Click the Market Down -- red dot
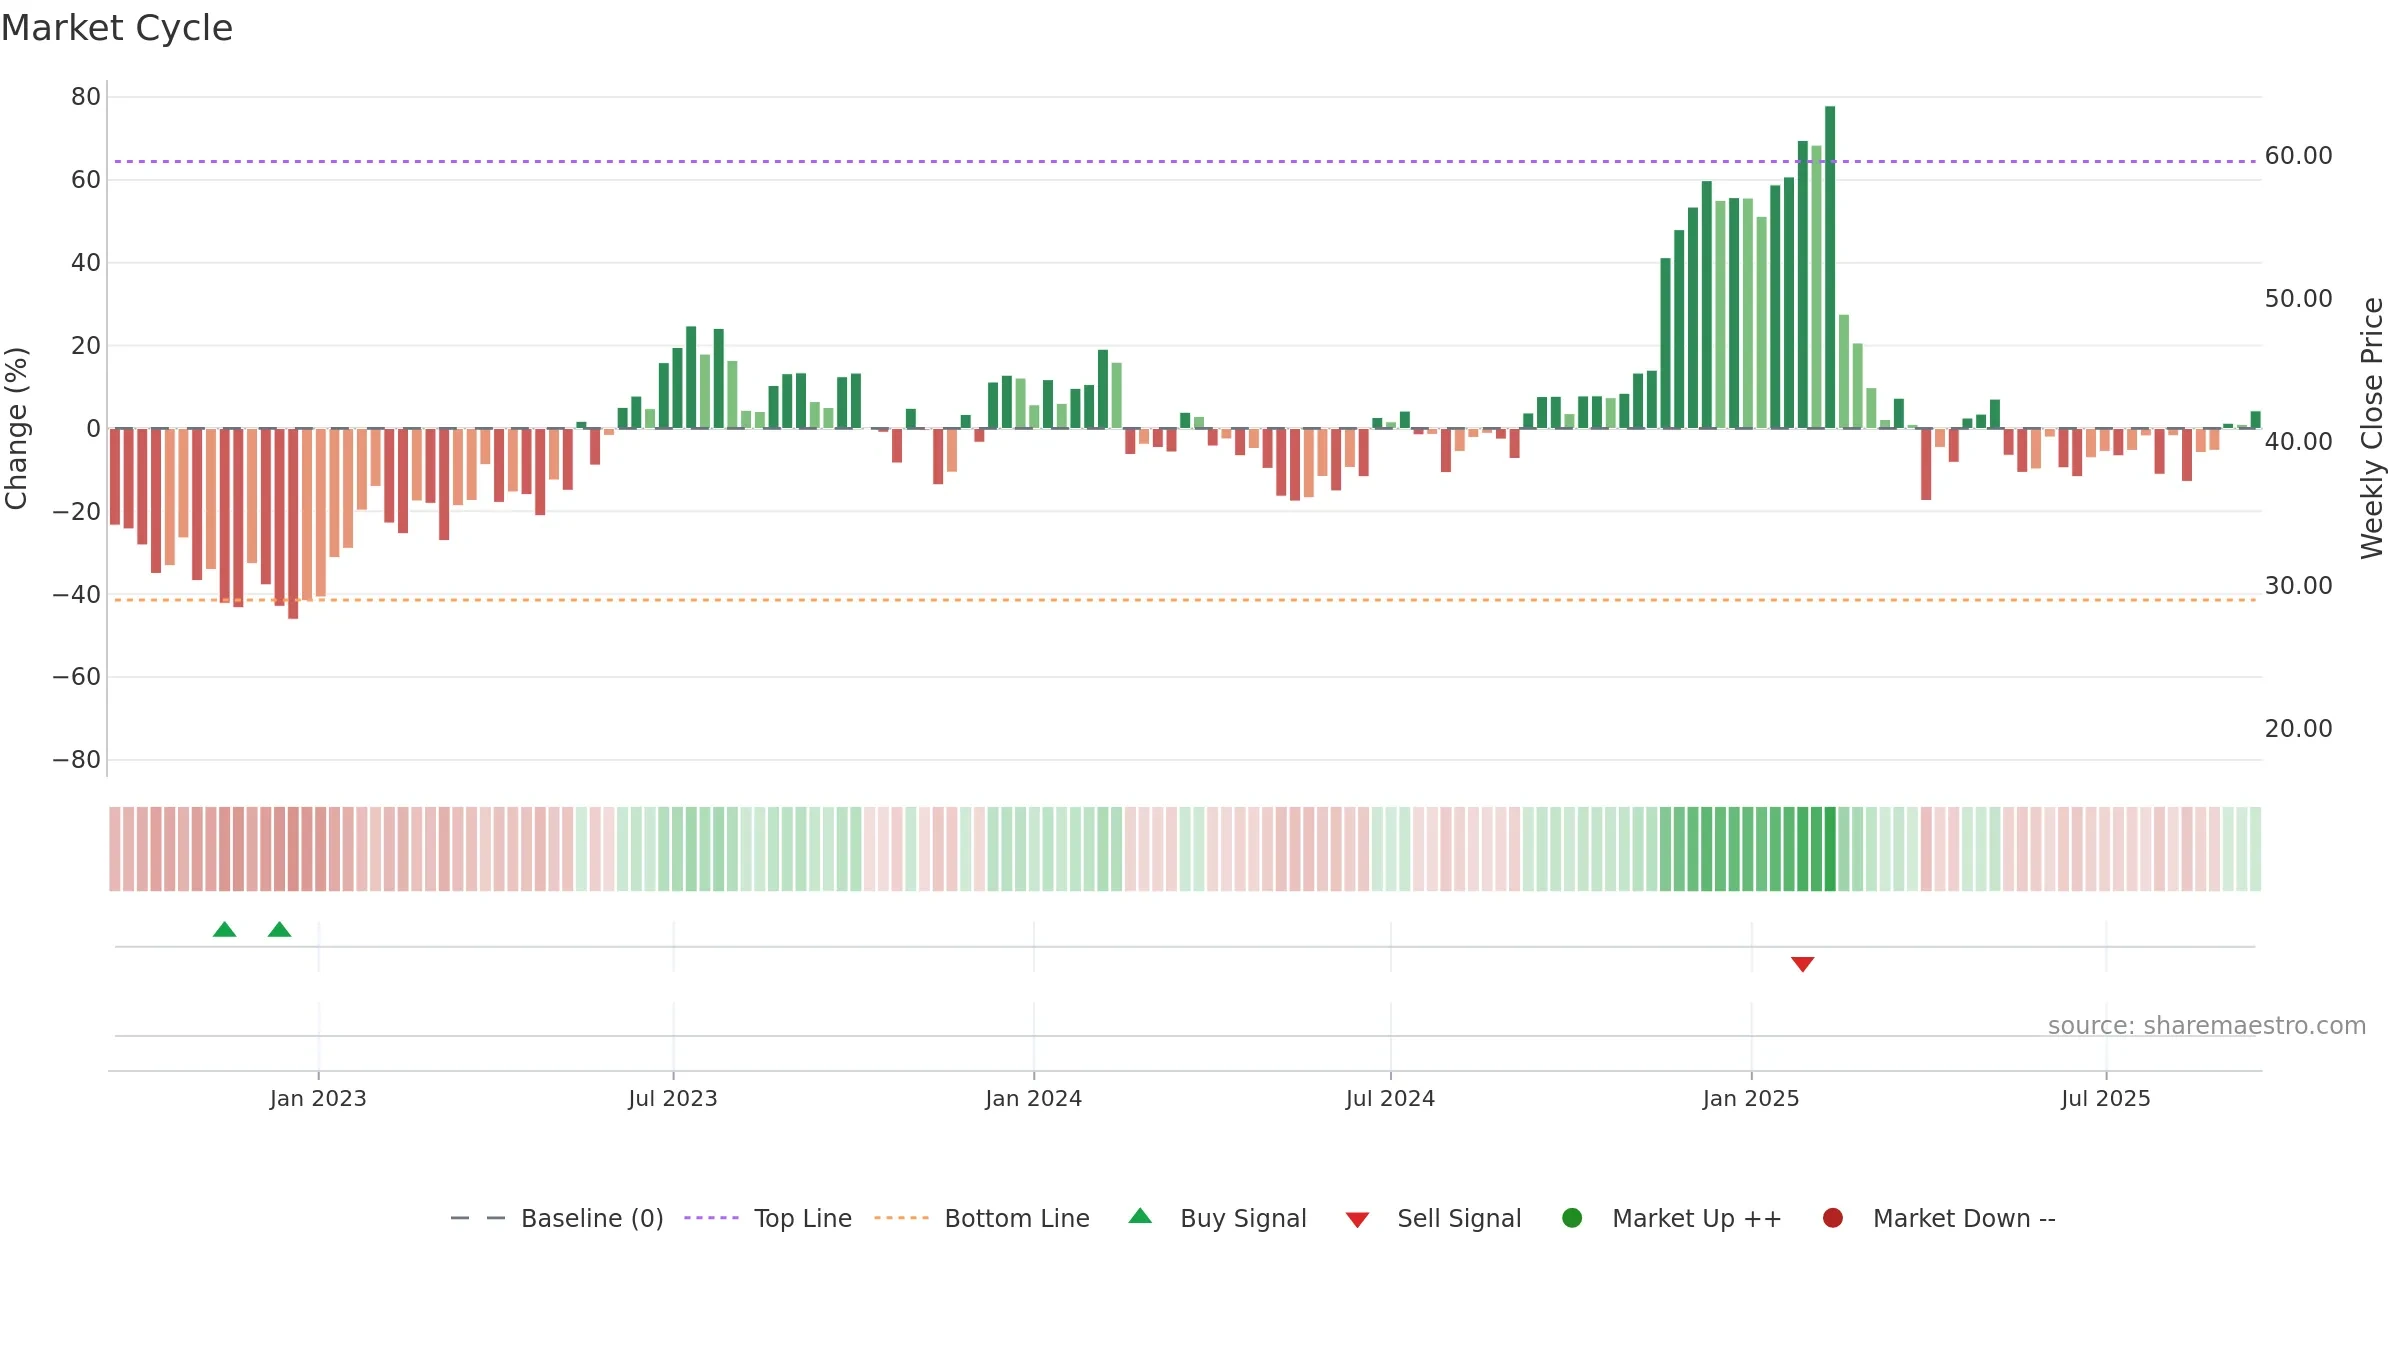Screen dimensions: 2400x1350 1833,1217
